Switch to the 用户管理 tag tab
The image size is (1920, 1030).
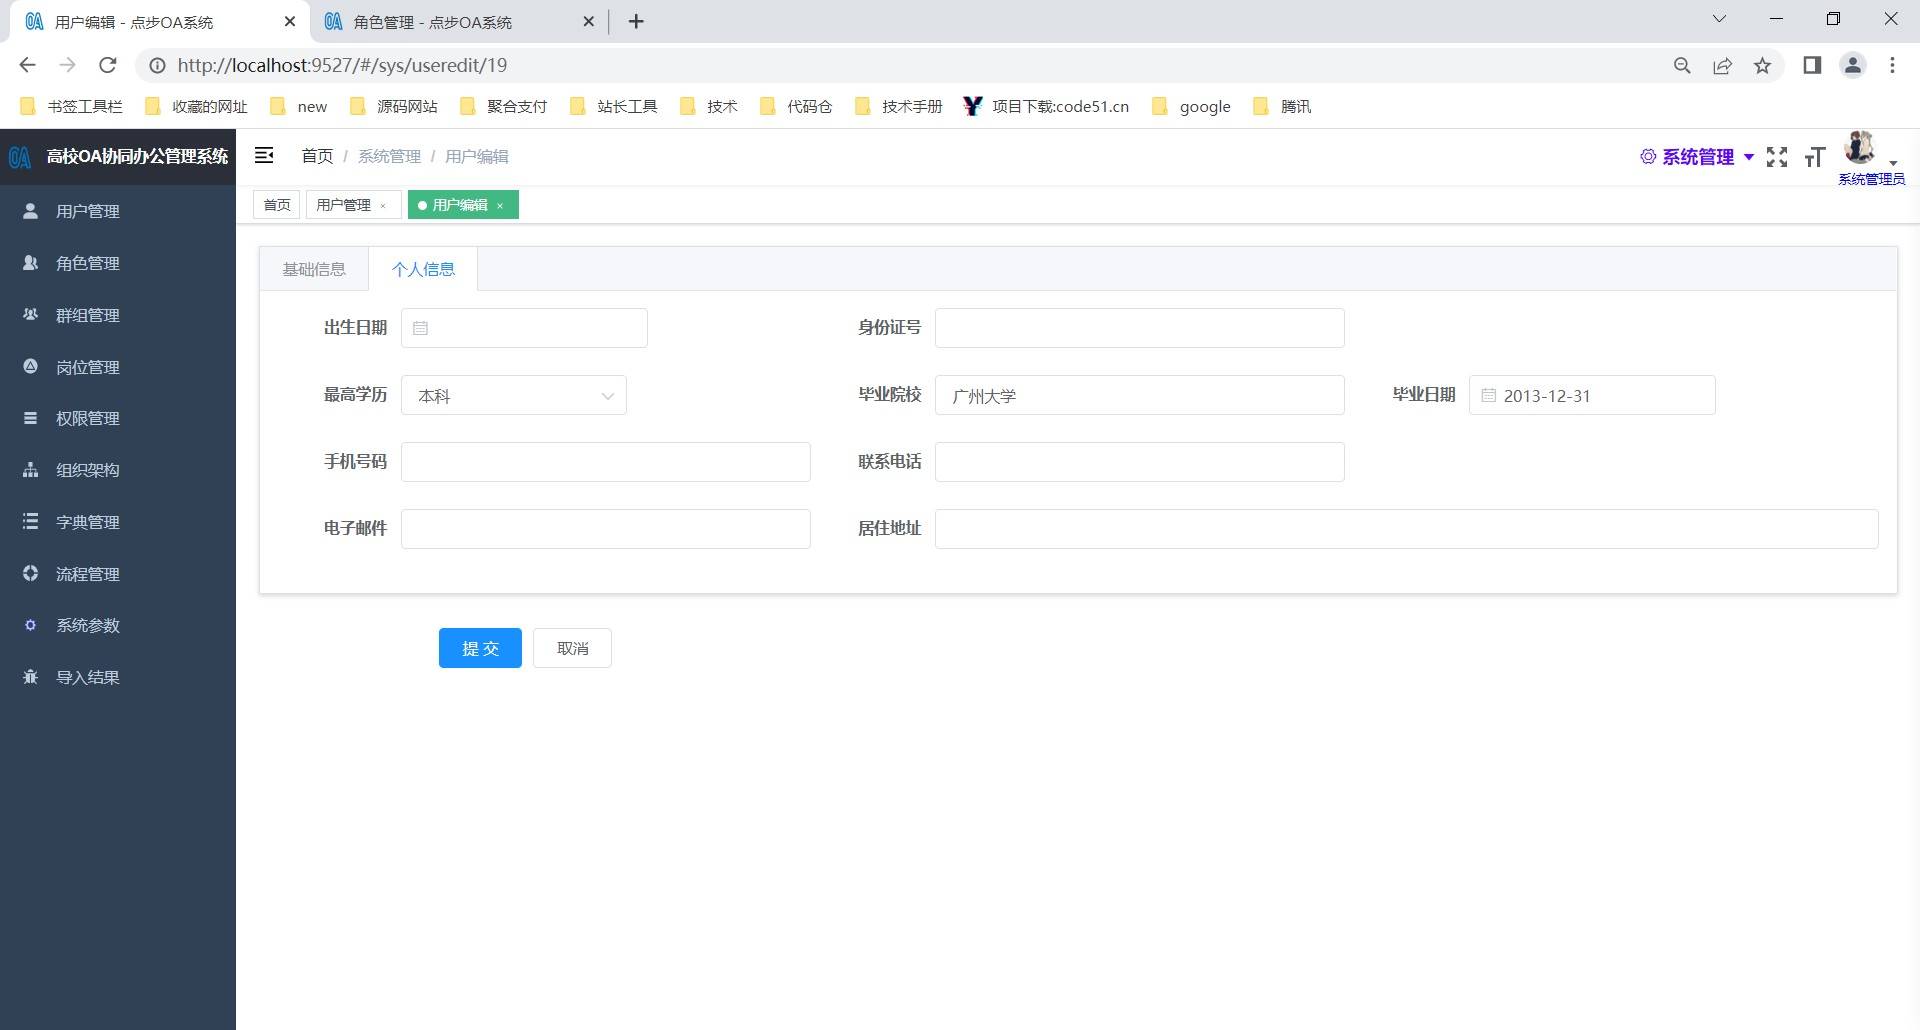(344, 205)
